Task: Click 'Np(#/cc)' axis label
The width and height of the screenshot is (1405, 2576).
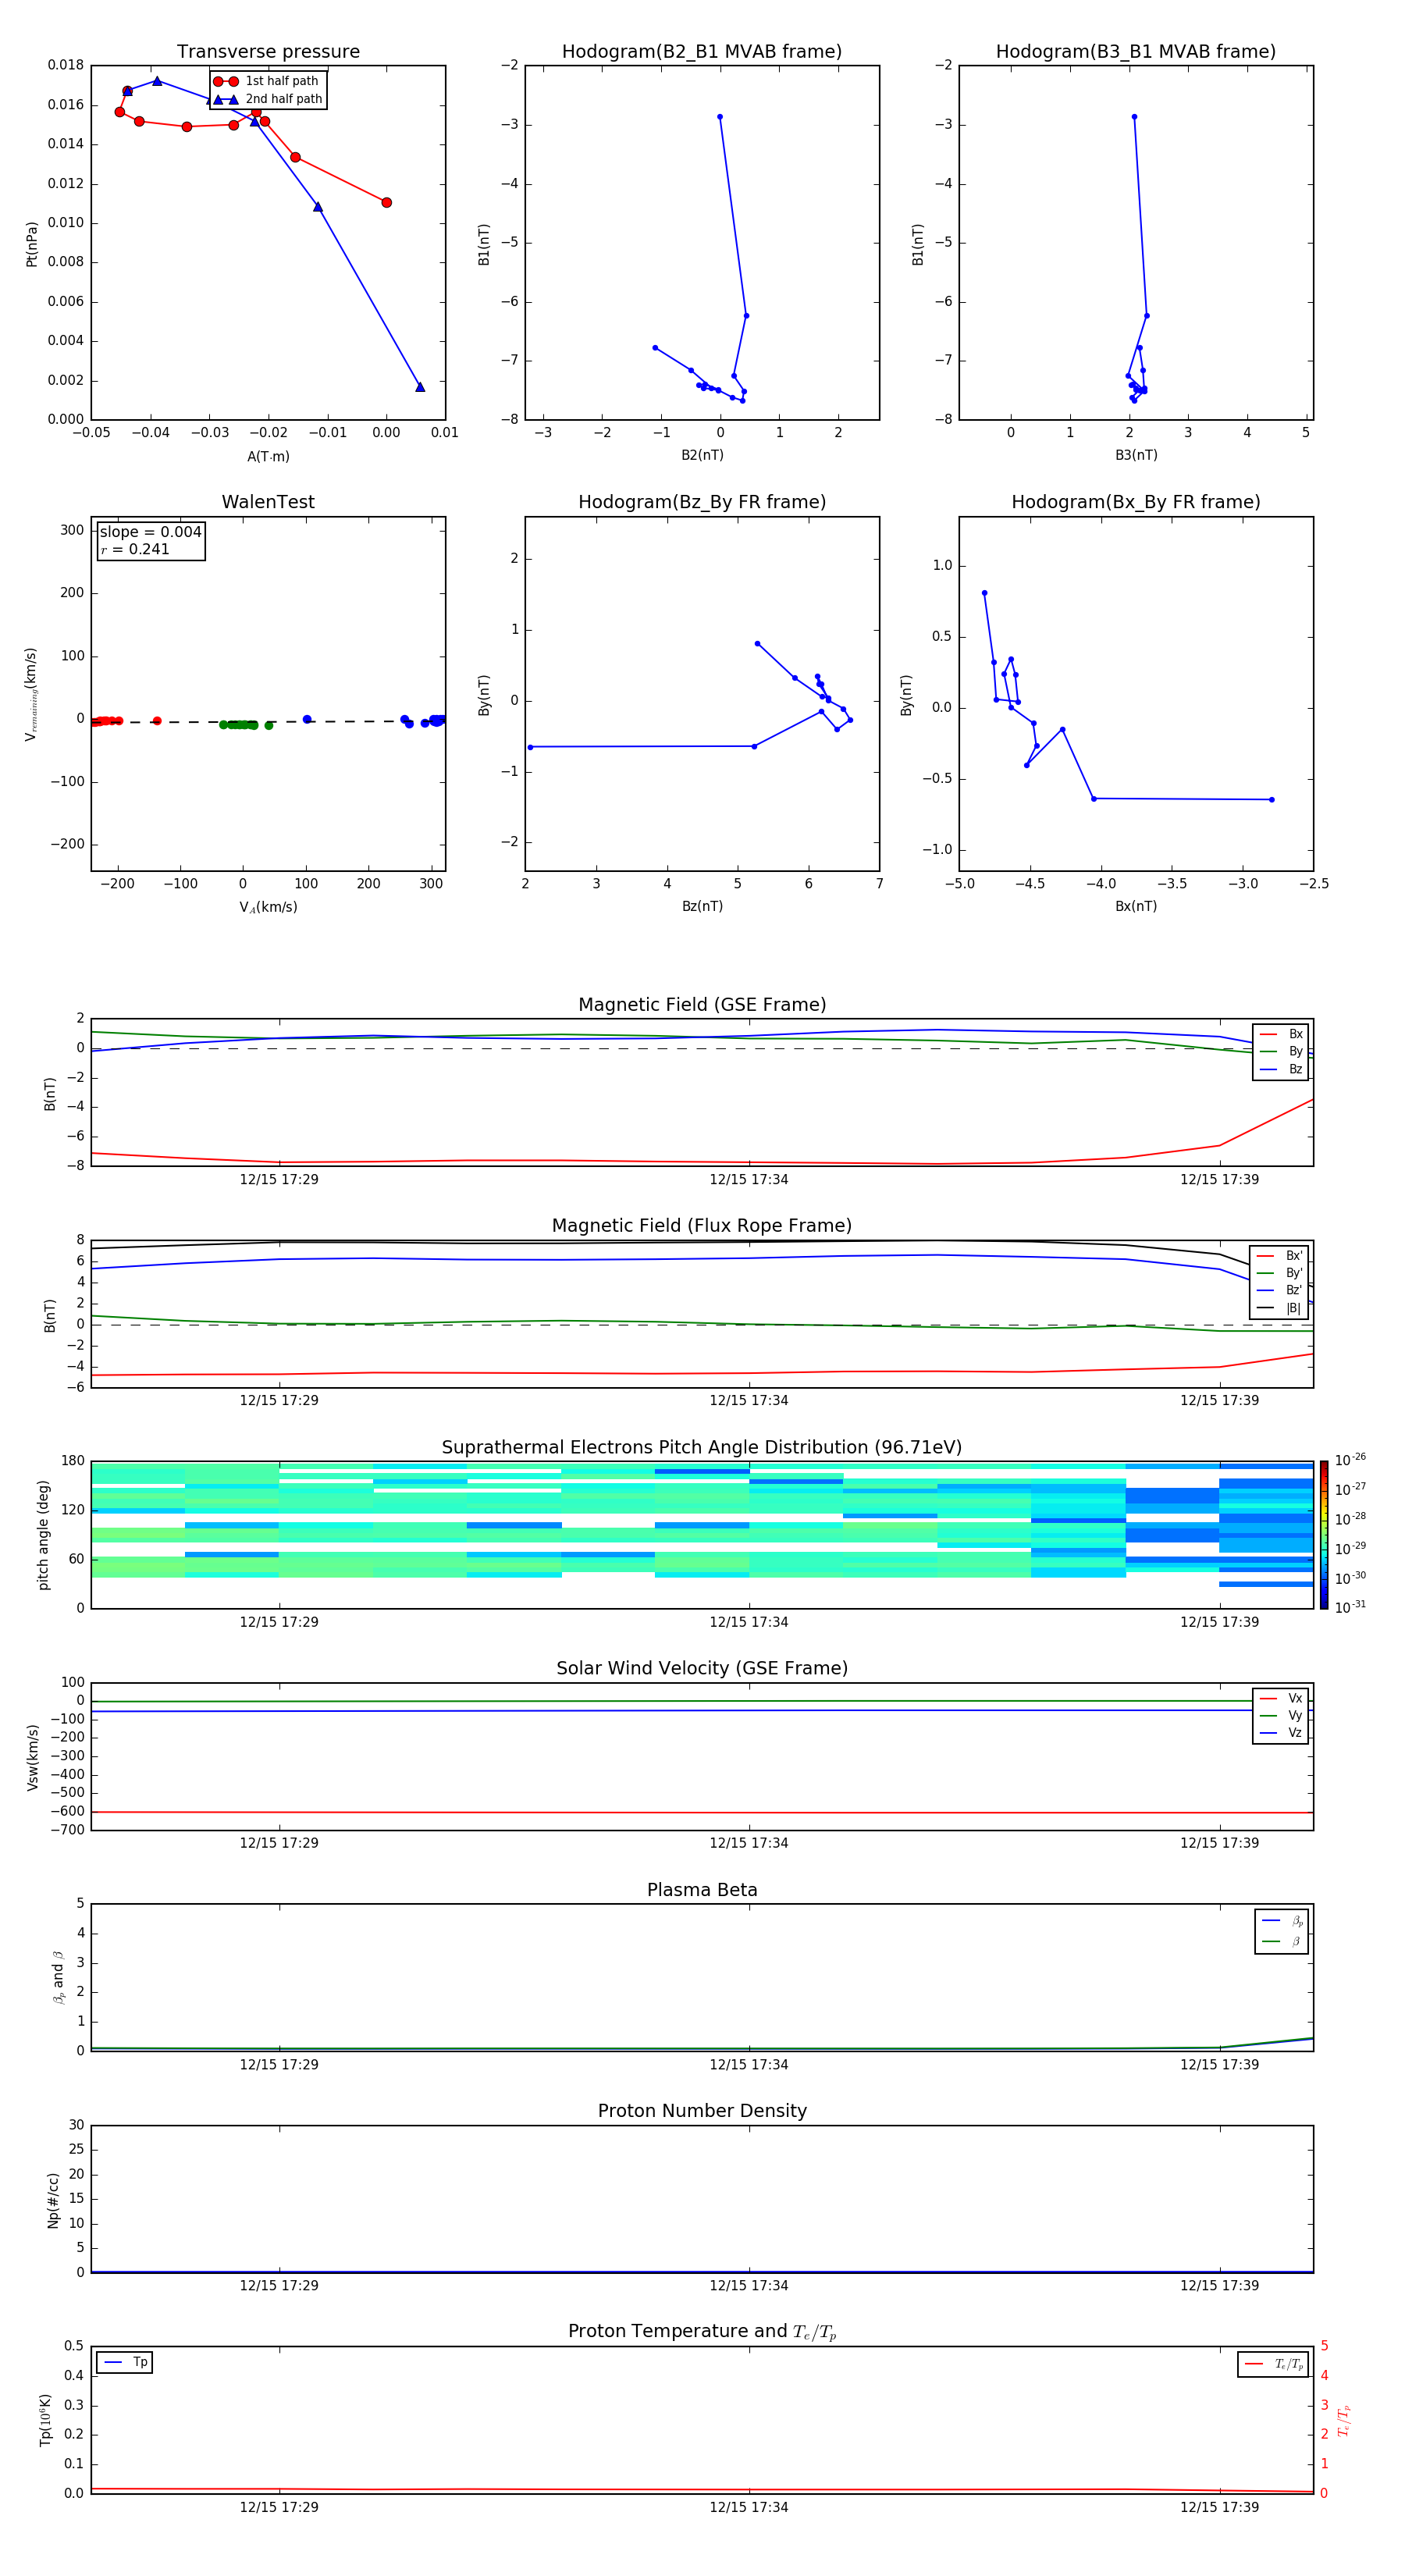Action: (53, 2200)
